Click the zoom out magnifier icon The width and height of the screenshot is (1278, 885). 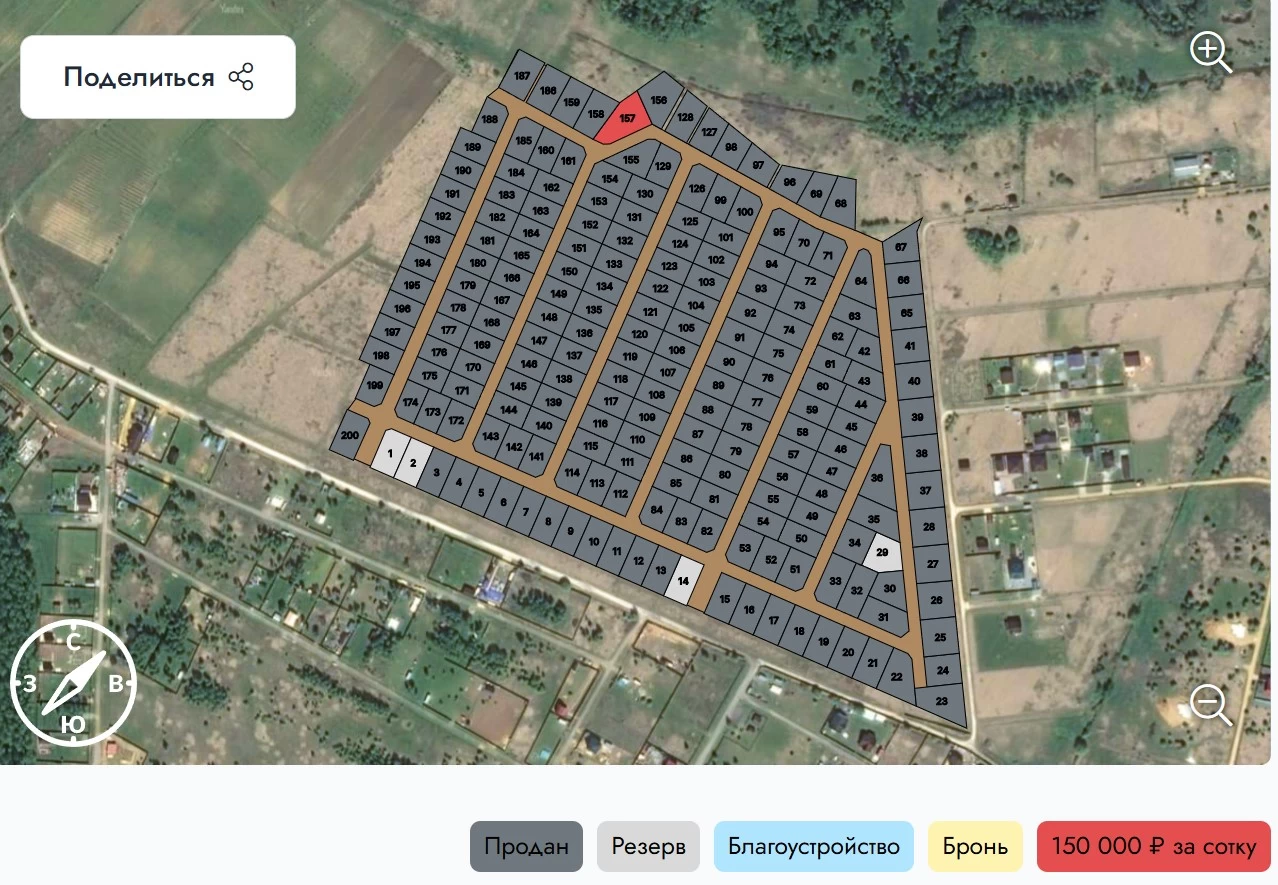(x=1210, y=705)
